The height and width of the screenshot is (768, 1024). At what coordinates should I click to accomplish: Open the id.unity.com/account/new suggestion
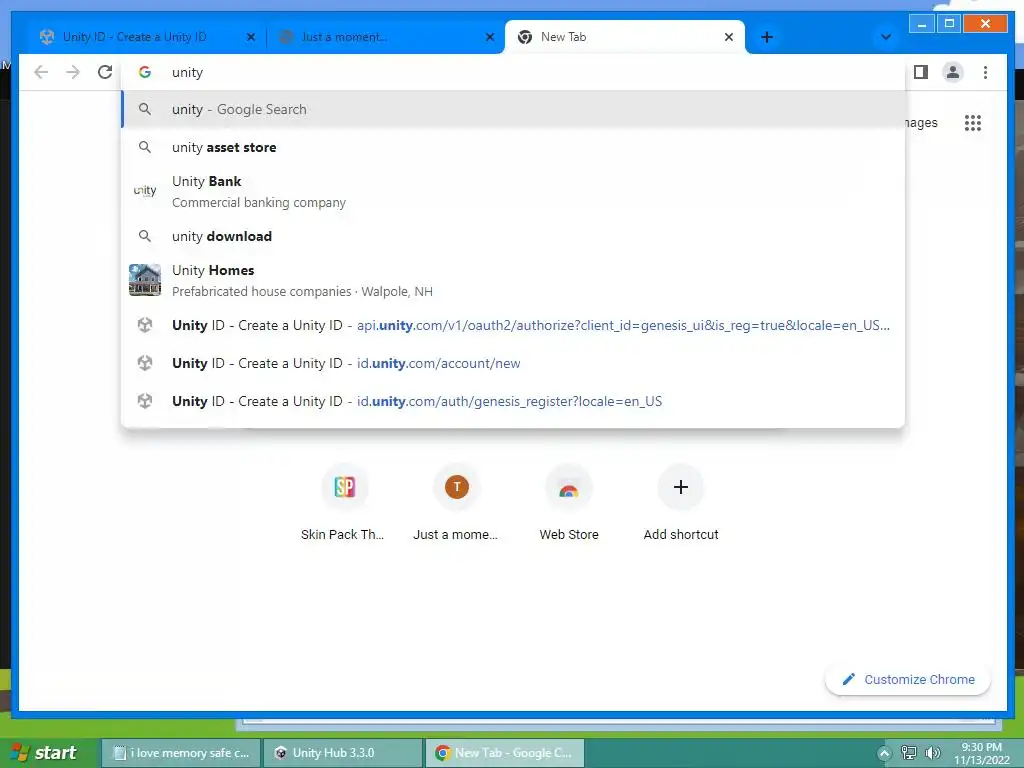[513, 363]
